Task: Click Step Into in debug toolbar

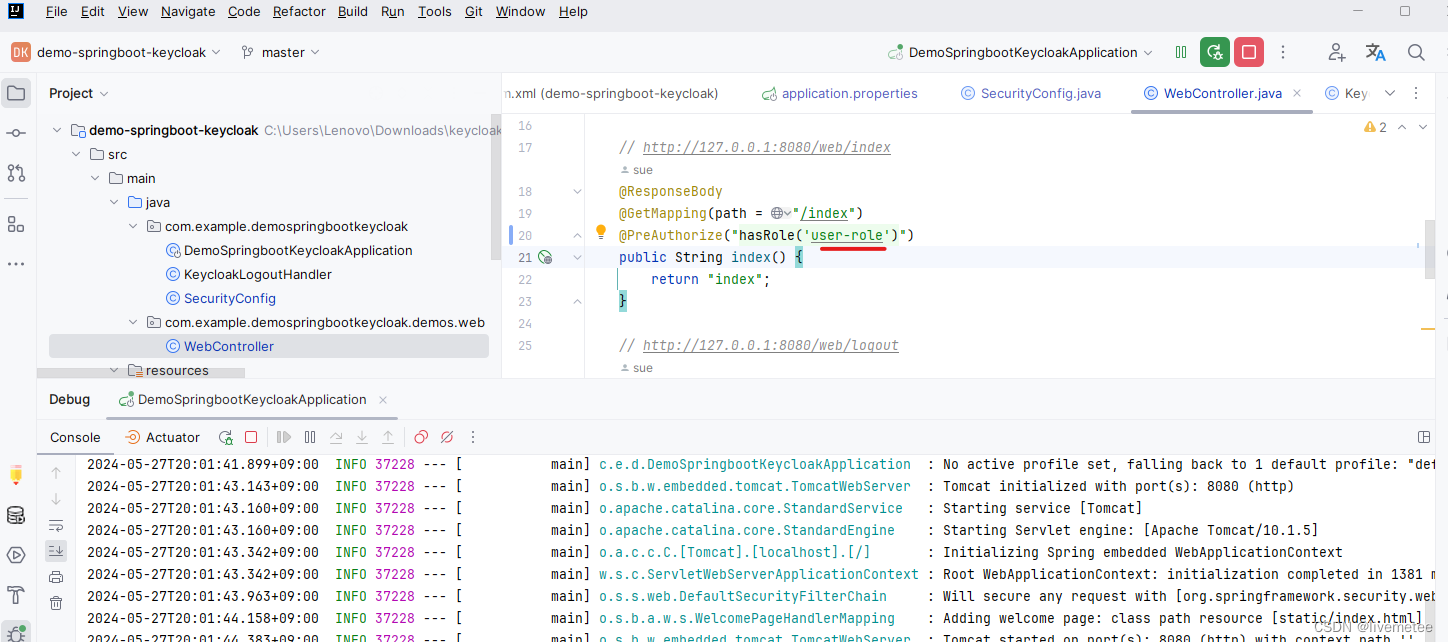Action: tap(362, 437)
